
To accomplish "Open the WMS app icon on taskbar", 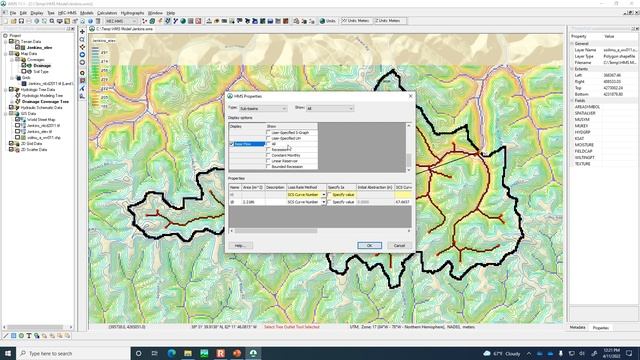I will pyautogui.click(x=253, y=353).
